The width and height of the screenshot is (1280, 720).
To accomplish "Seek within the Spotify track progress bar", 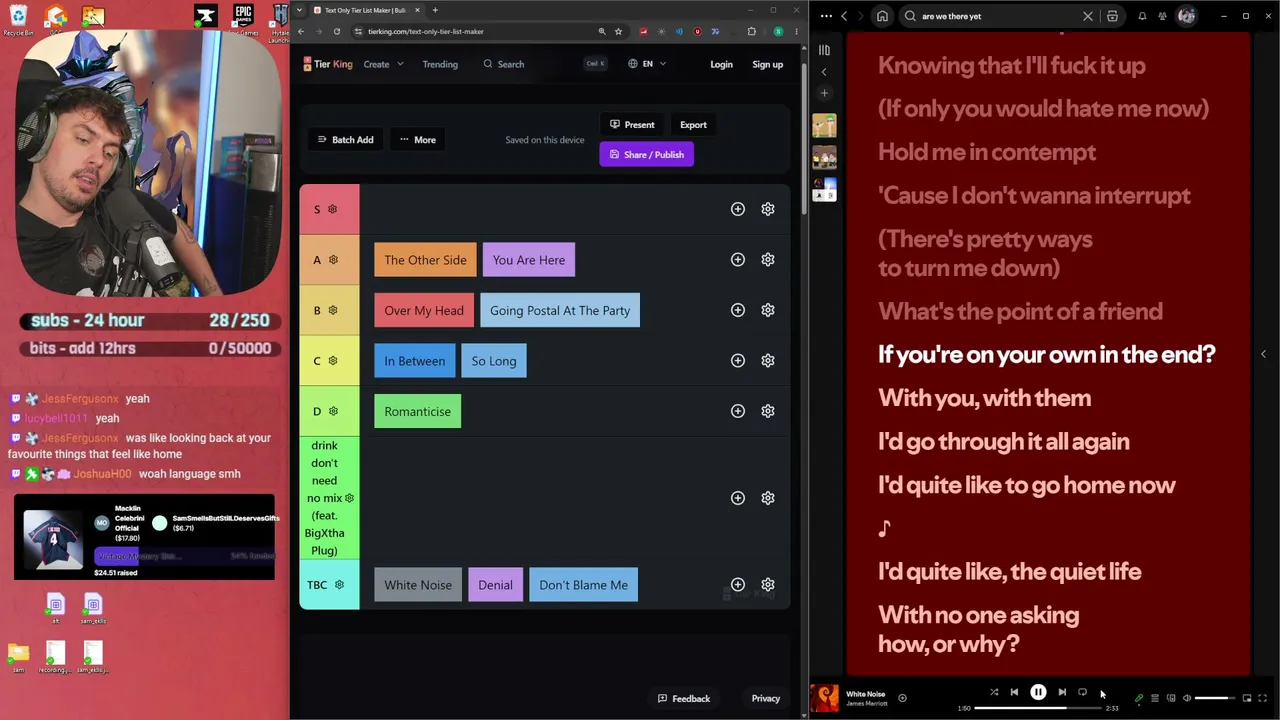I will 1038,708.
